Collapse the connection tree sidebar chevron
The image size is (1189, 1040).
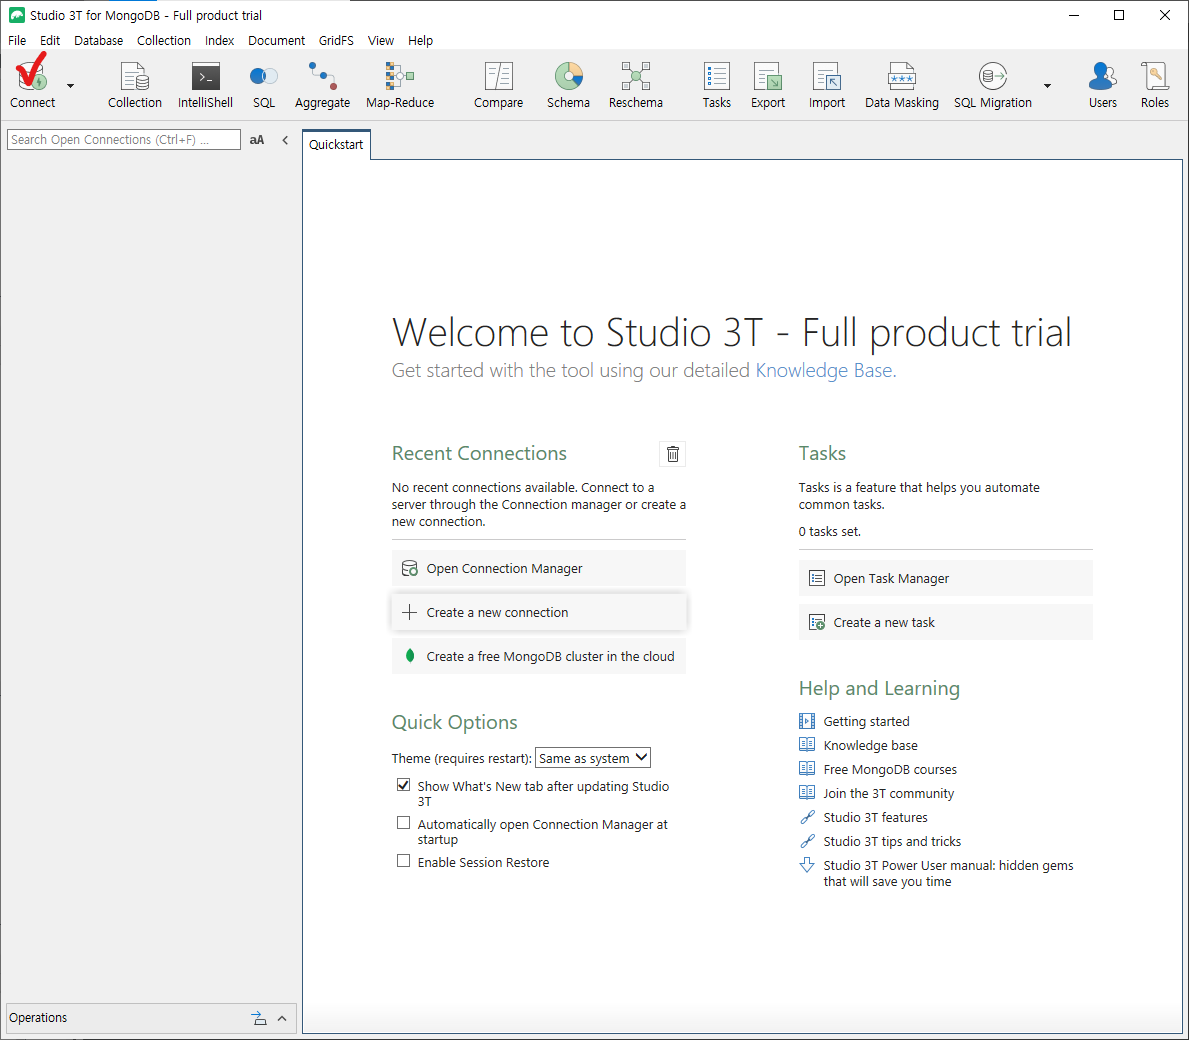click(285, 139)
